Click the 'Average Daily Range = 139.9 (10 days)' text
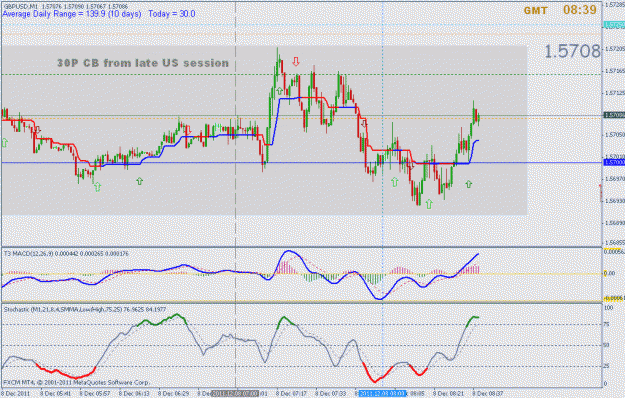This screenshot has height=398, width=625. click(72, 14)
